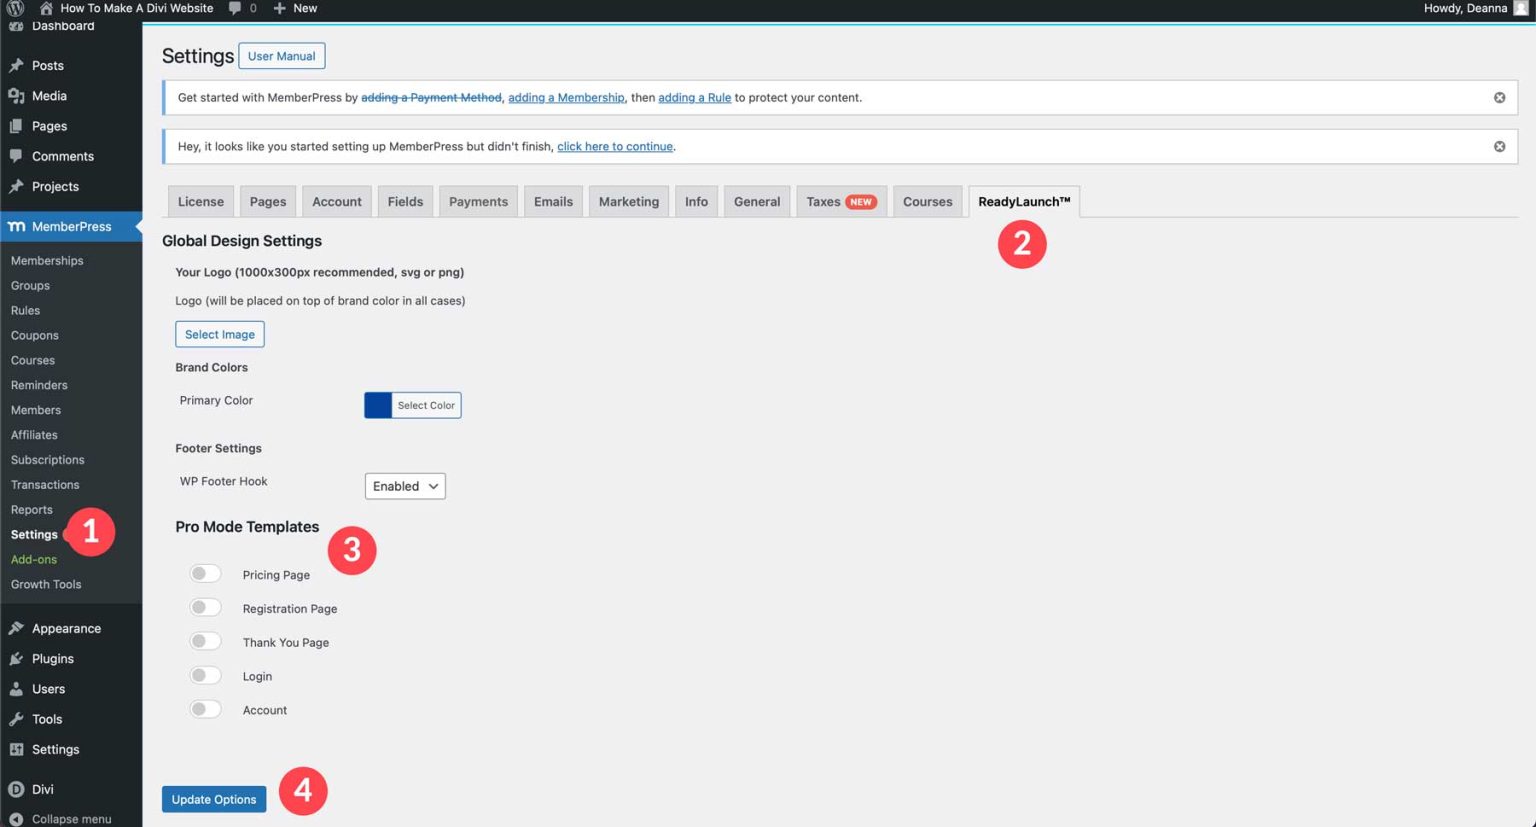Image resolution: width=1536 pixels, height=827 pixels.
Task: Open the Primary Color picker
Action: 412,405
